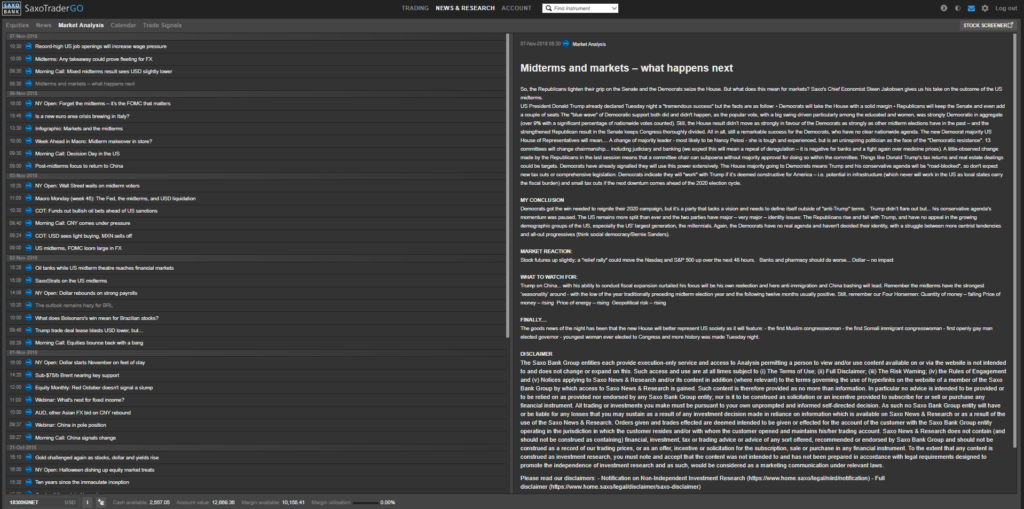Click the account shield icon beside info
This screenshot has width=1024, height=509.
pos(103,501)
